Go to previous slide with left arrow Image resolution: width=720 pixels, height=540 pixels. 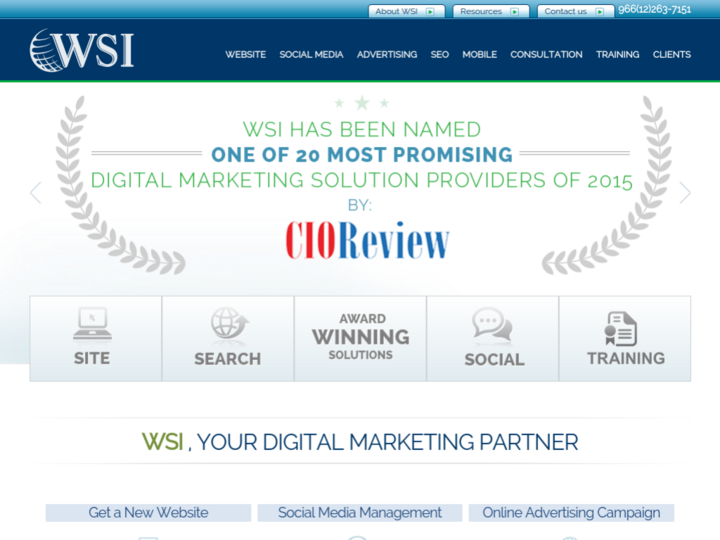[36, 193]
